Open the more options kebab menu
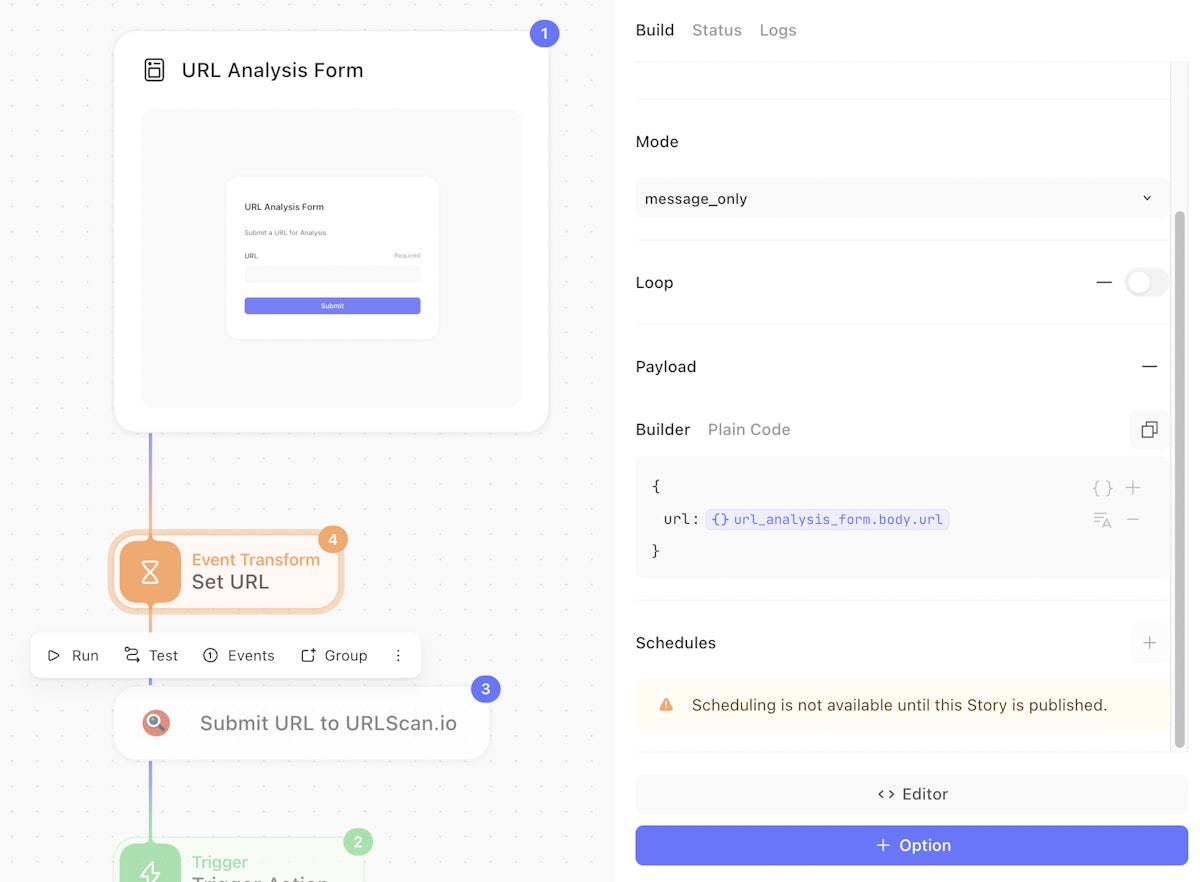Viewport: 1200px width, 882px height. 398,656
